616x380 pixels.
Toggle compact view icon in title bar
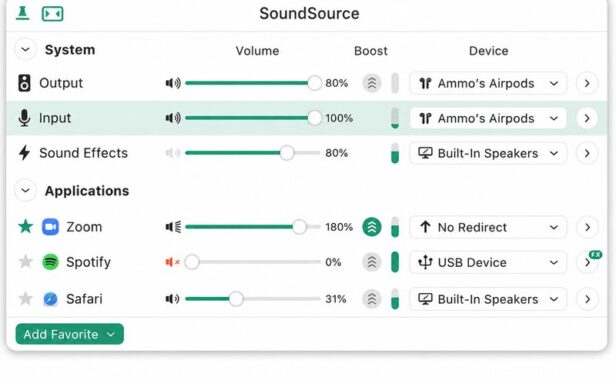(53, 14)
